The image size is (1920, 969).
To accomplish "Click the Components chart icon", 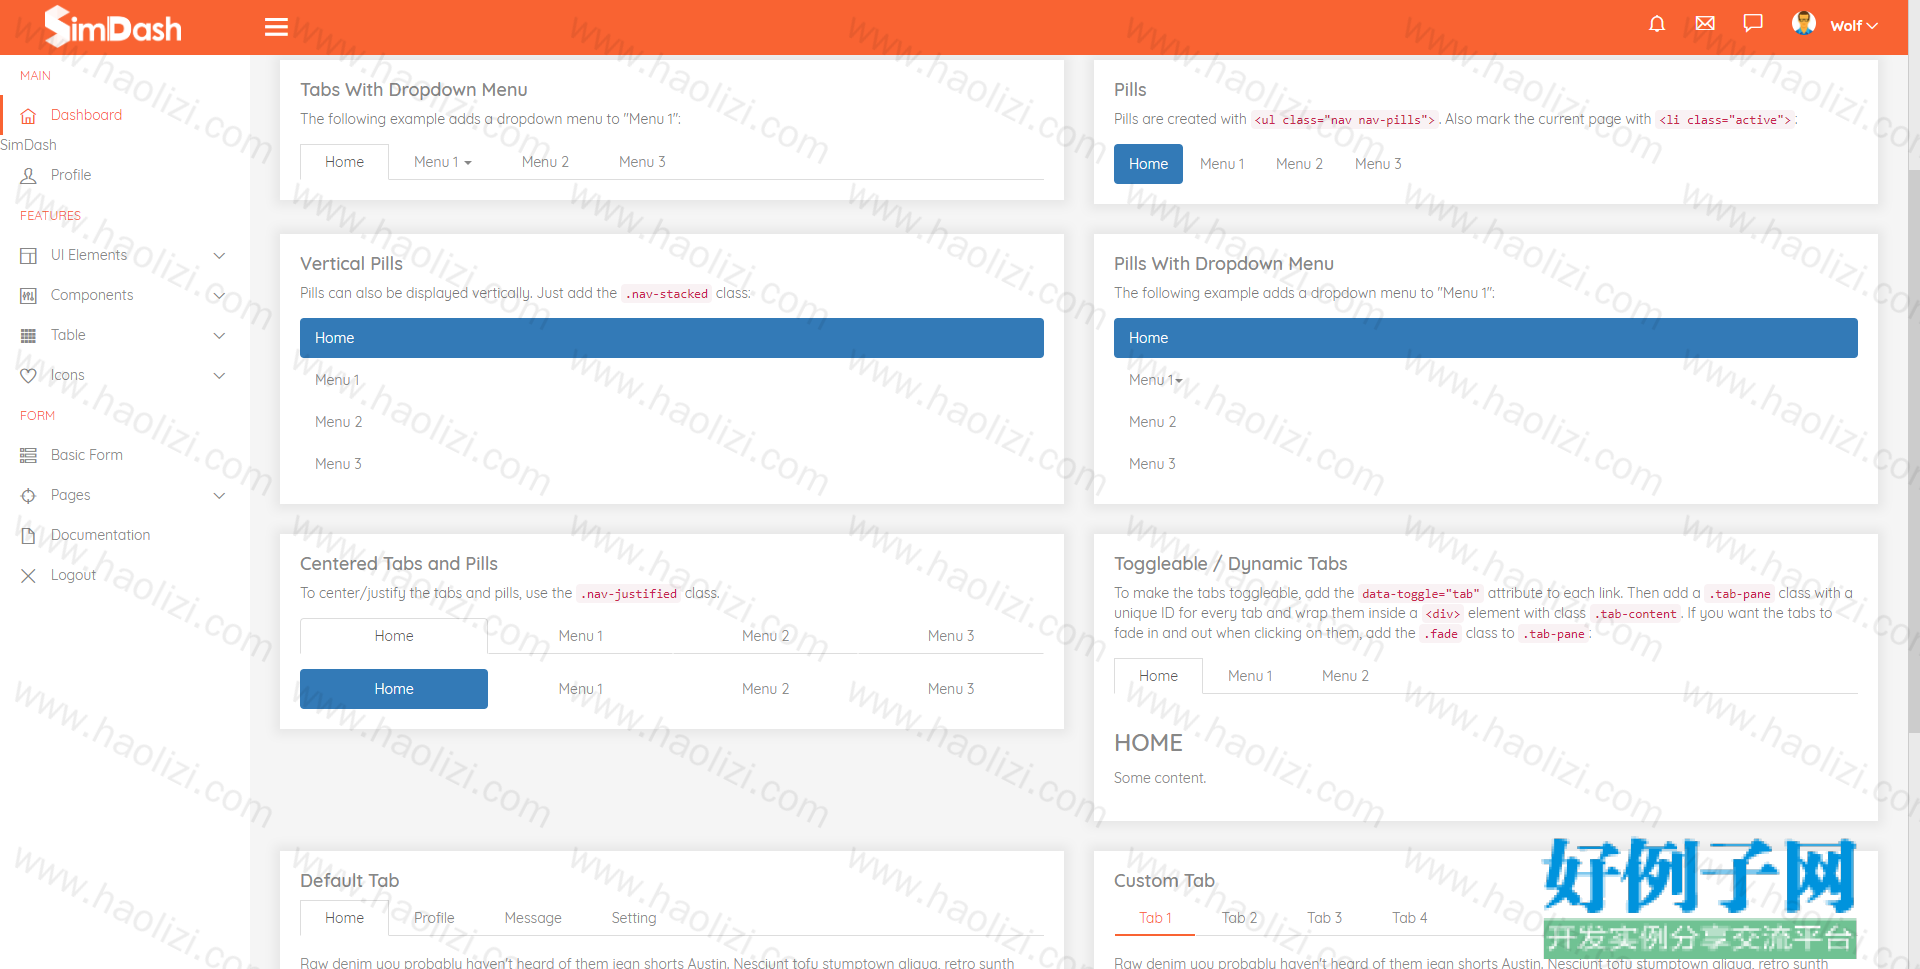I will (28, 295).
